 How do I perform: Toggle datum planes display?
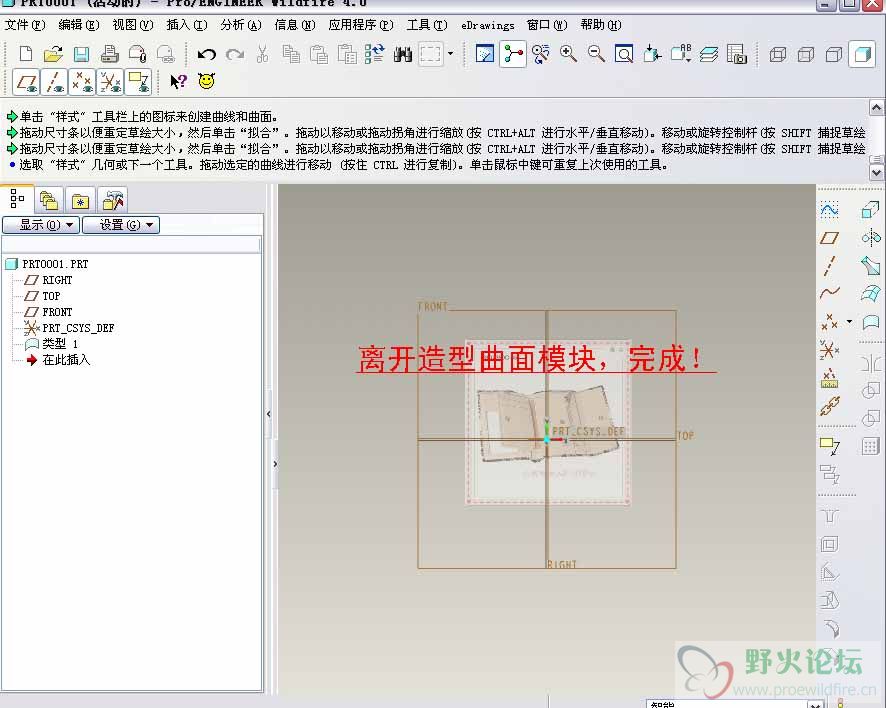[26, 82]
